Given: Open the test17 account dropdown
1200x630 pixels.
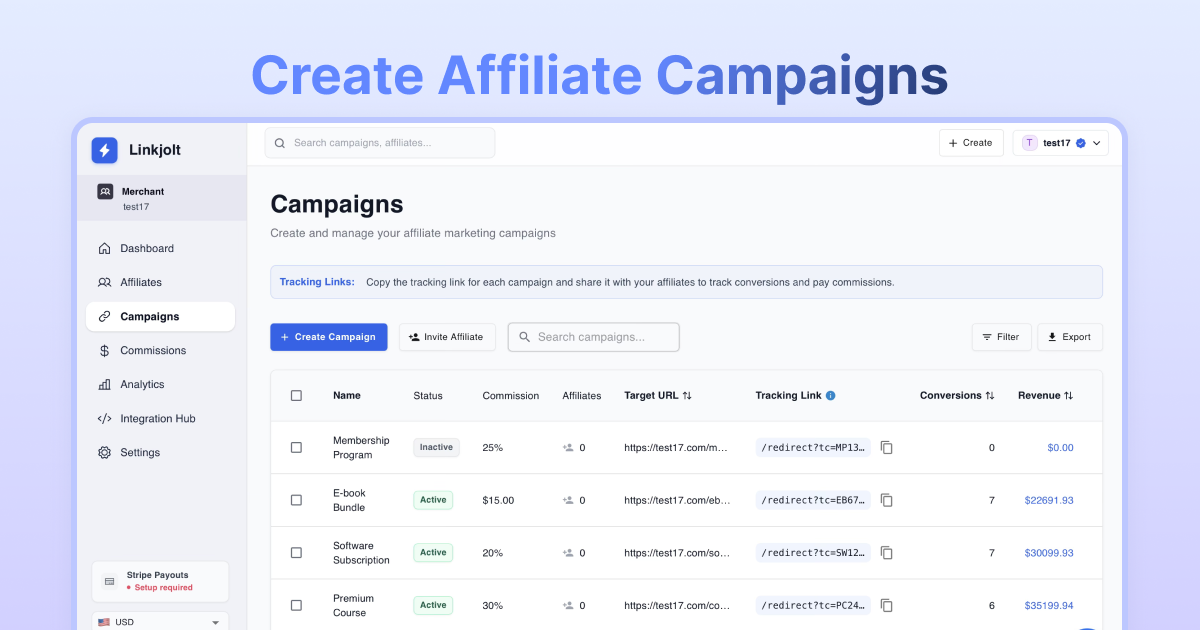Looking at the screenshot, I should tap(1060, 143).
